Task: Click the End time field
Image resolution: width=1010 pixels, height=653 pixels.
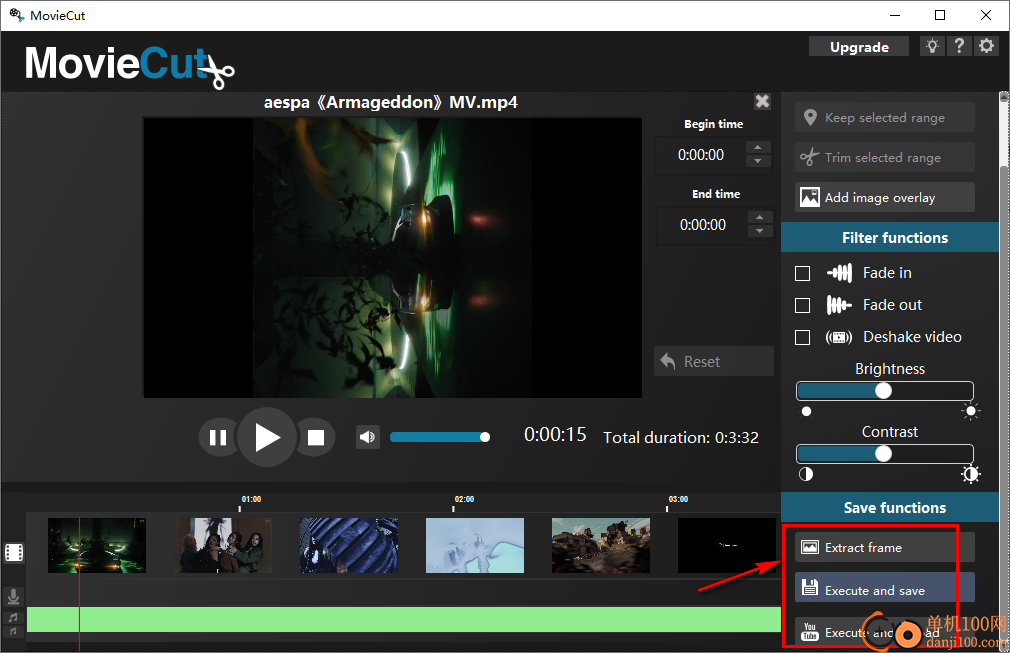Action: (703, 225)
